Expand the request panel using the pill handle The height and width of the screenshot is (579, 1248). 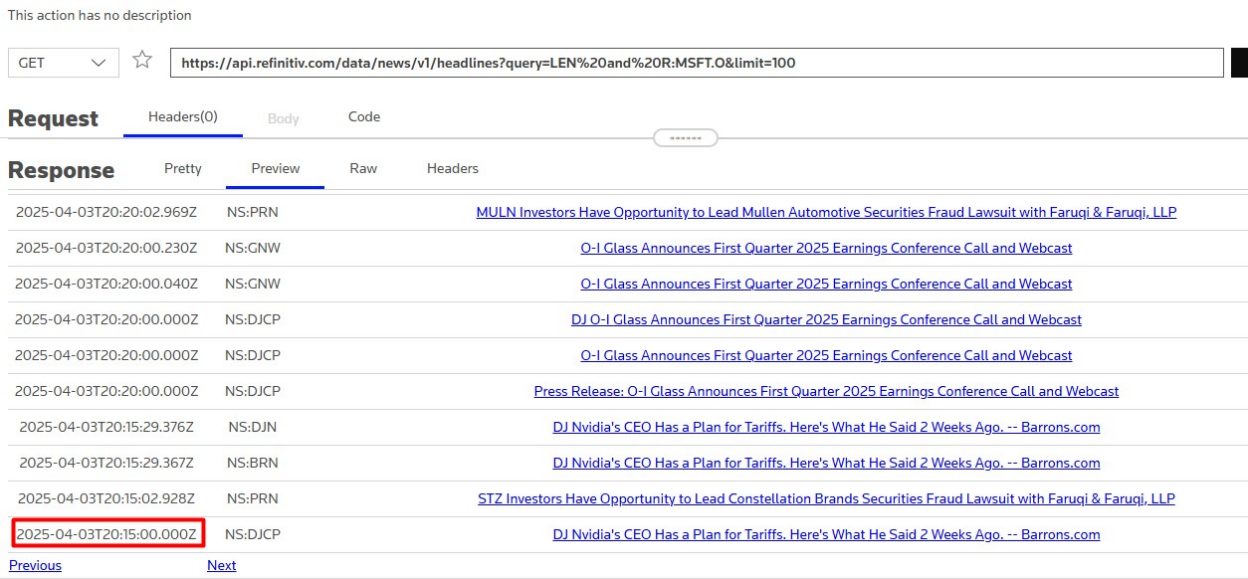click(x=686, y=138)
